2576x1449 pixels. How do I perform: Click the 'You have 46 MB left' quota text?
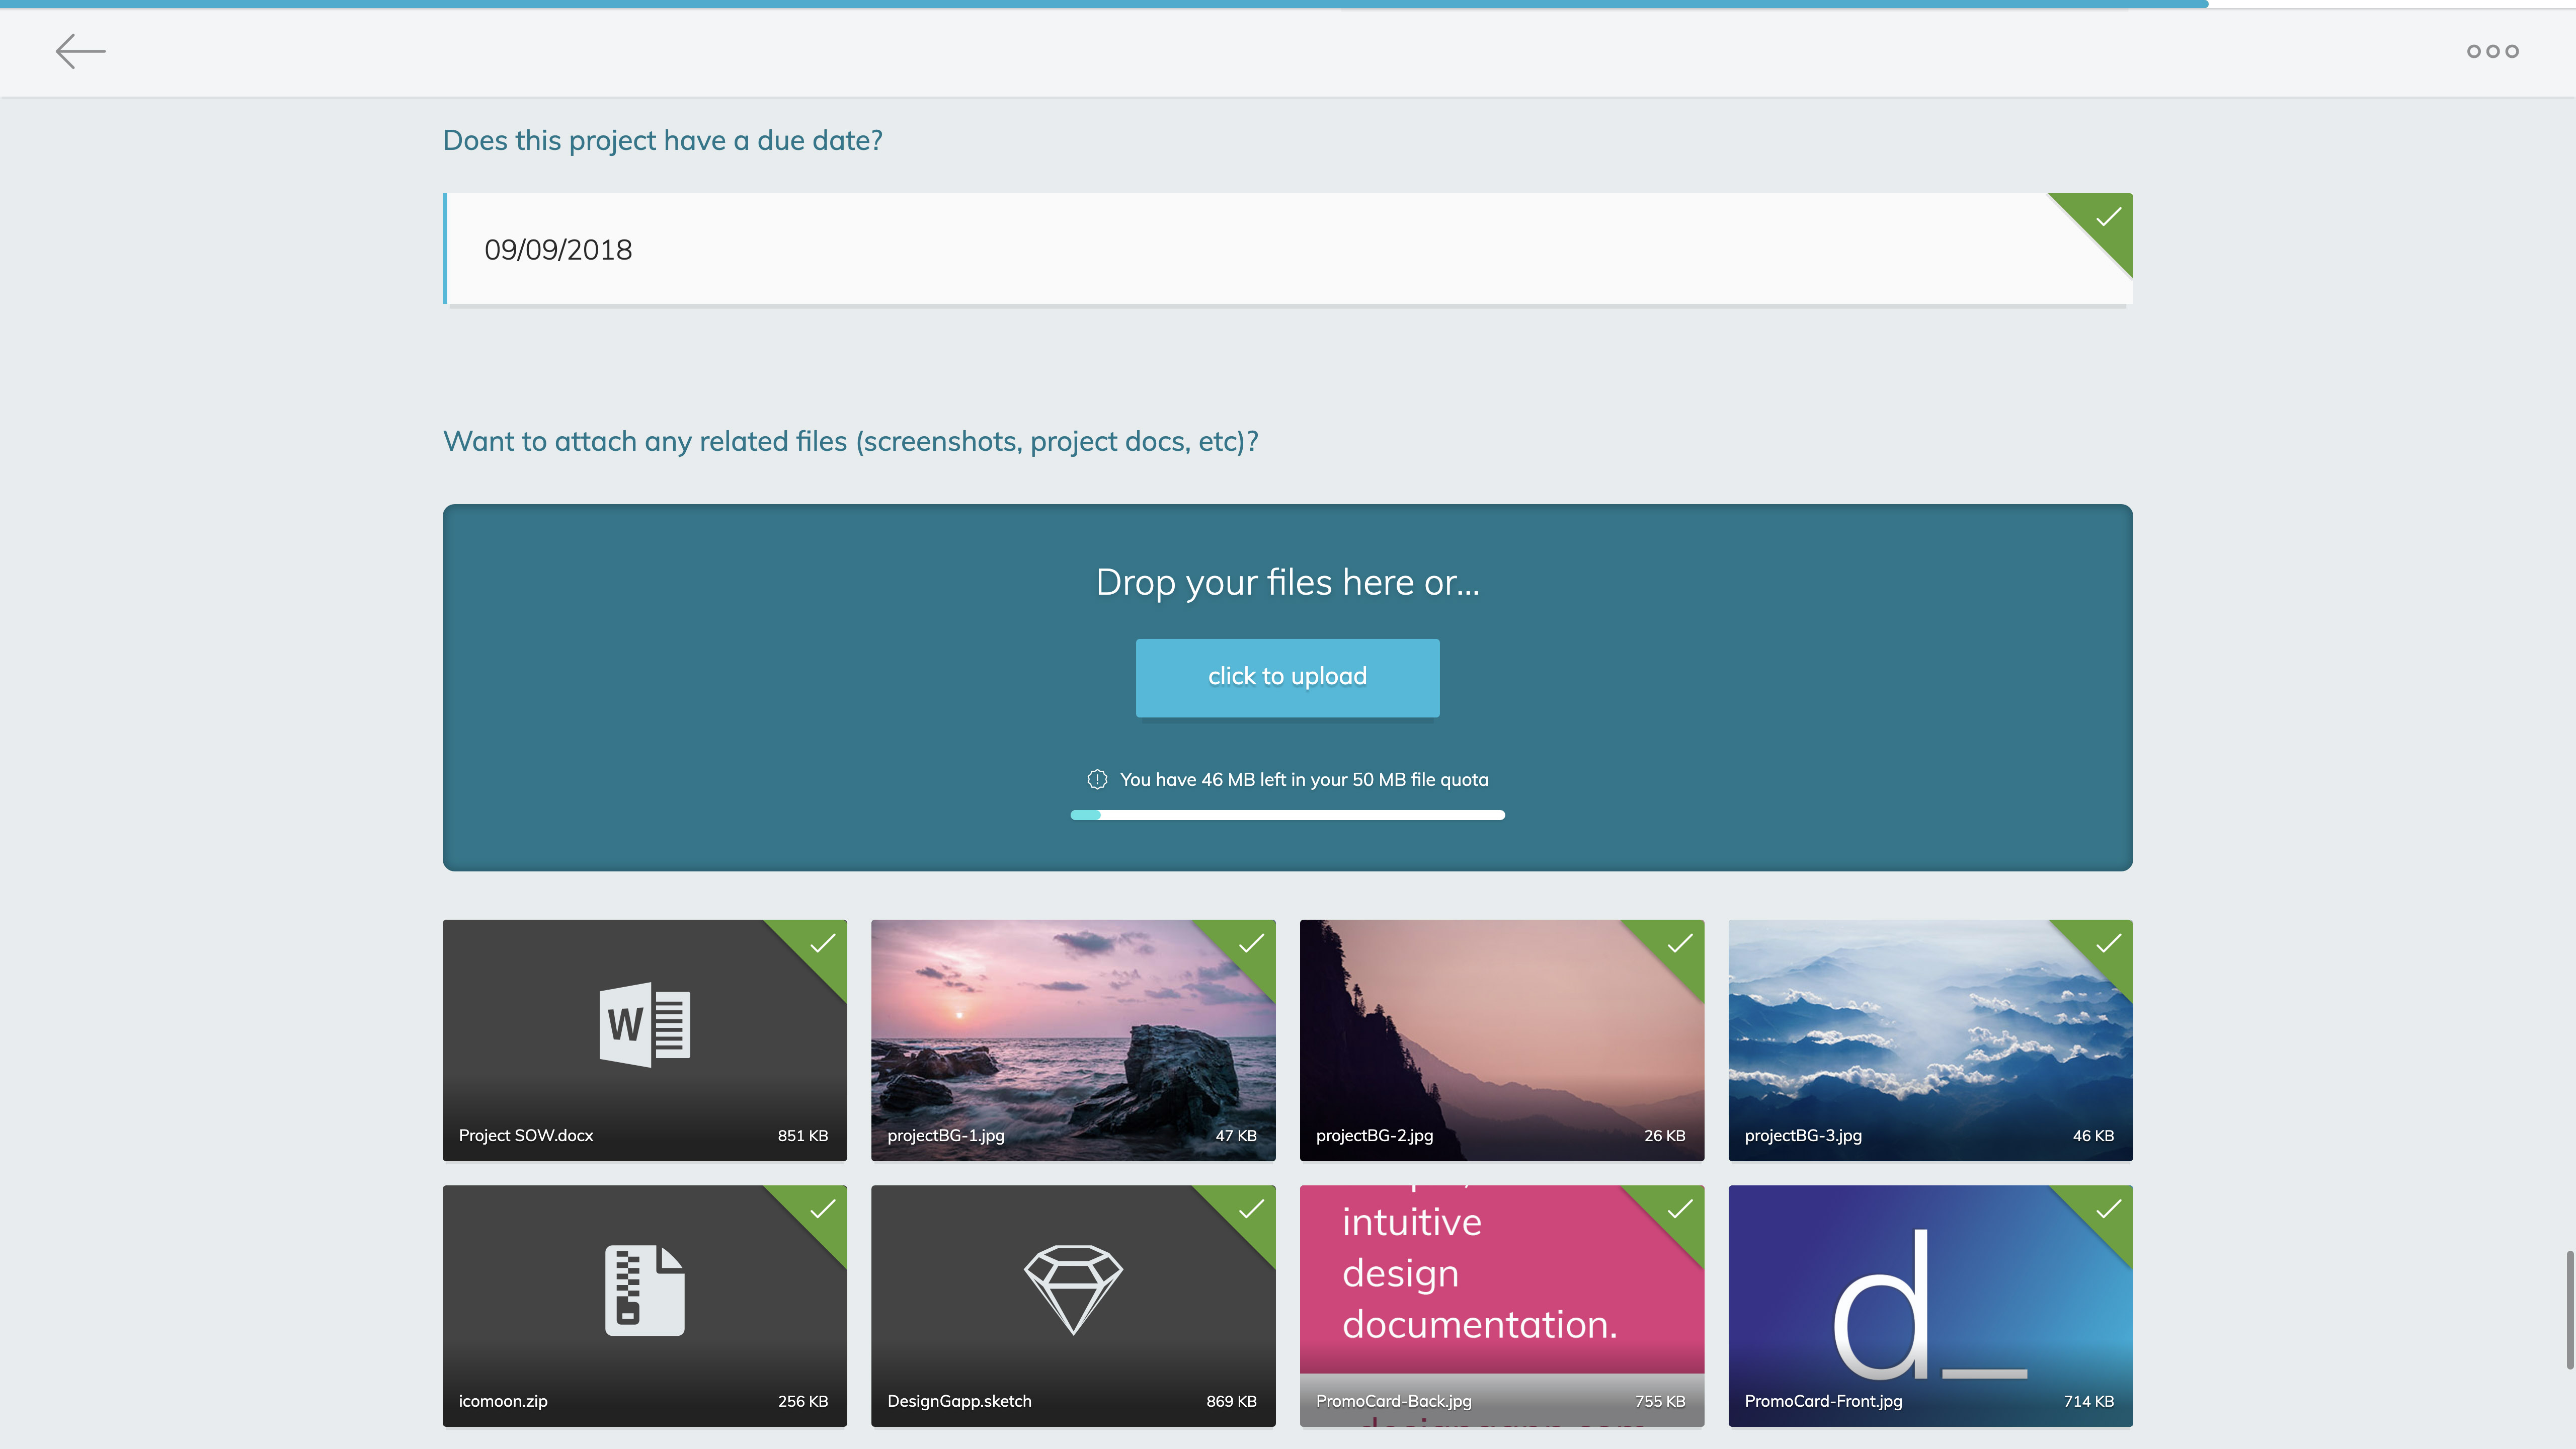tap(1304, 780)
